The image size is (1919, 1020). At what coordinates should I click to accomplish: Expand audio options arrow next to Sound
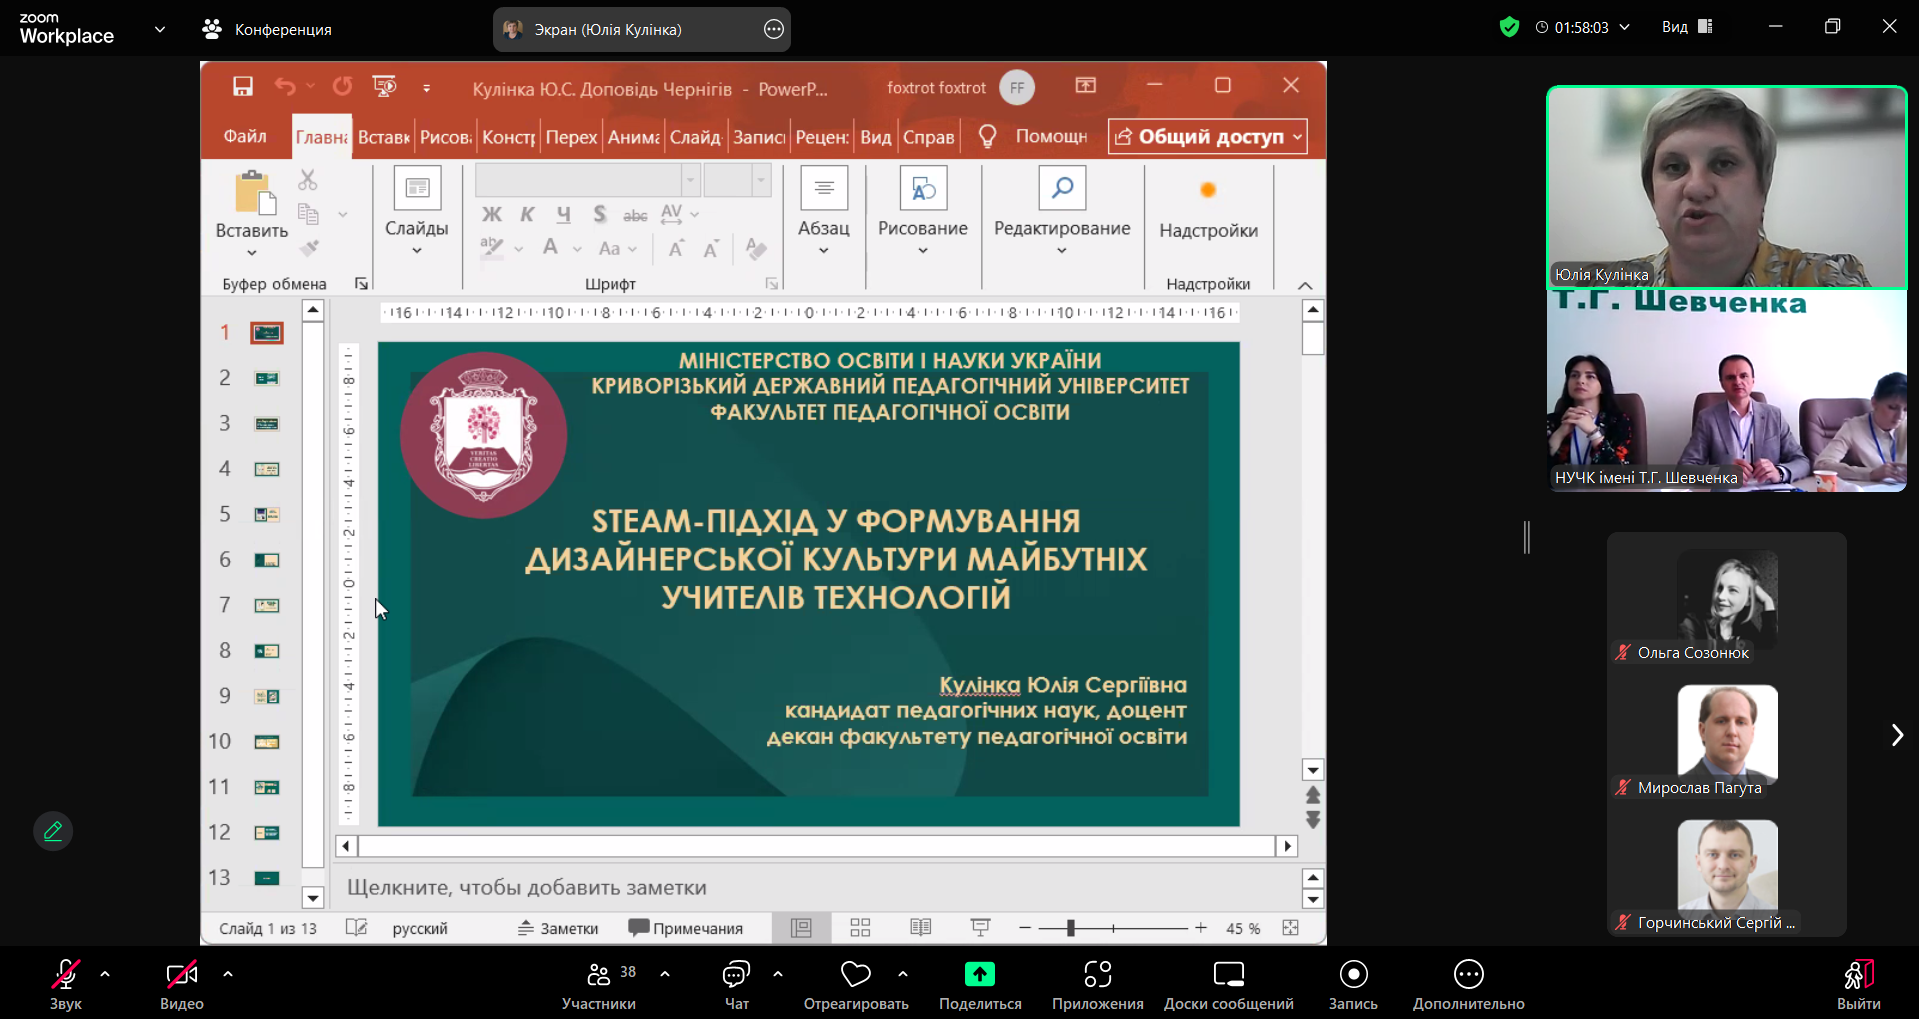point(105,974)
